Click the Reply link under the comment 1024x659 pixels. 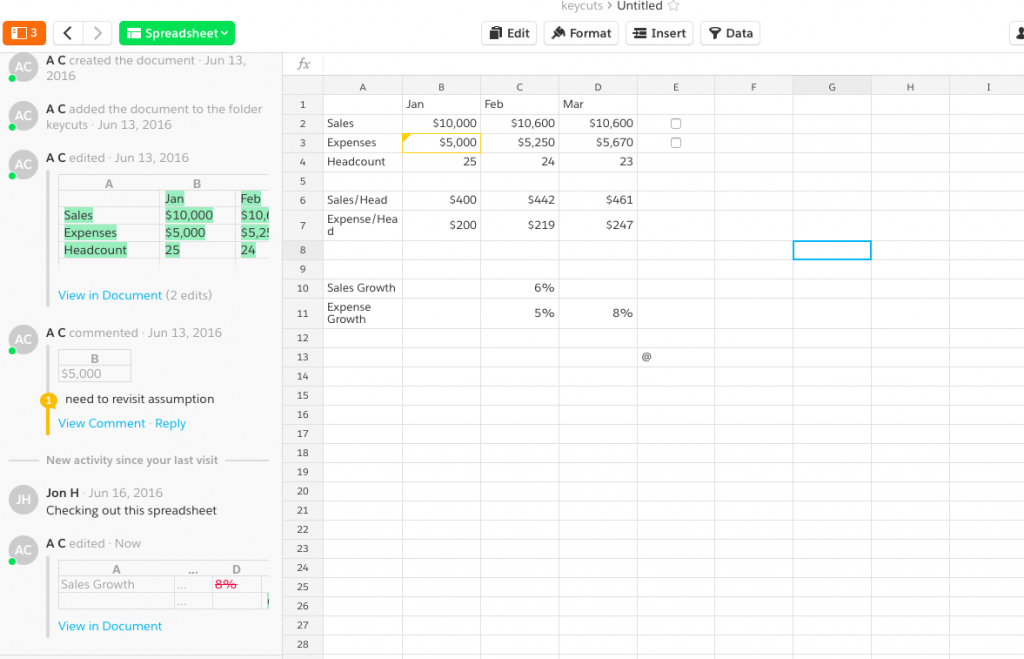click(x=170, y=423)
